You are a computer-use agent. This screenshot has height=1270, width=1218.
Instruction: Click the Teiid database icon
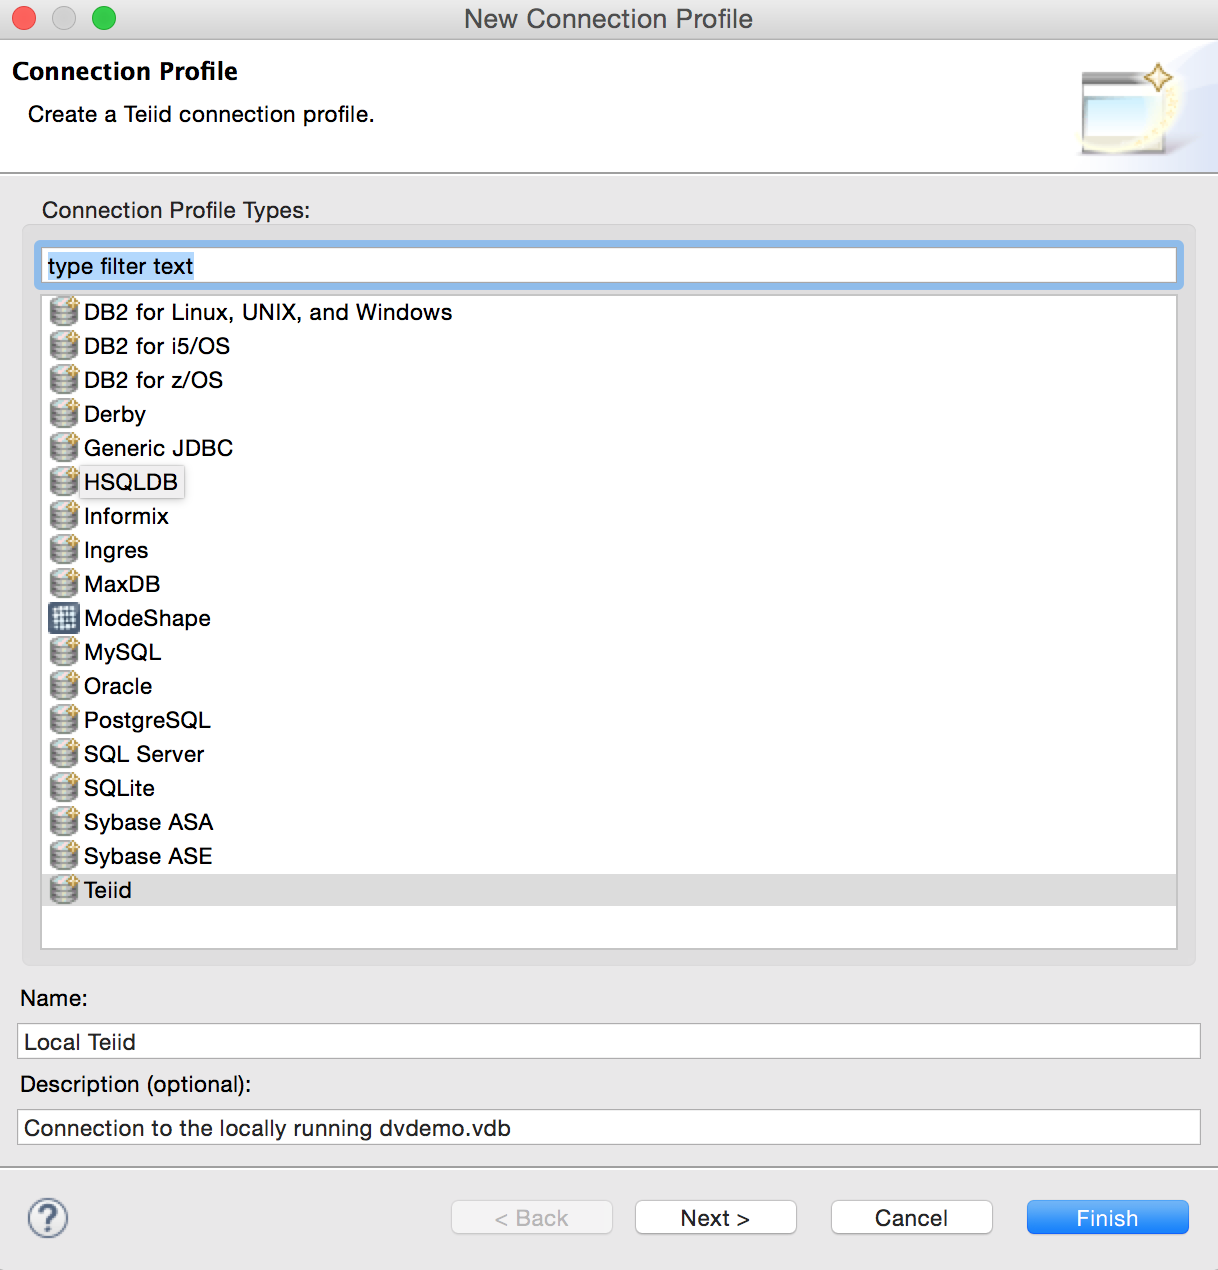coord(63,889)
